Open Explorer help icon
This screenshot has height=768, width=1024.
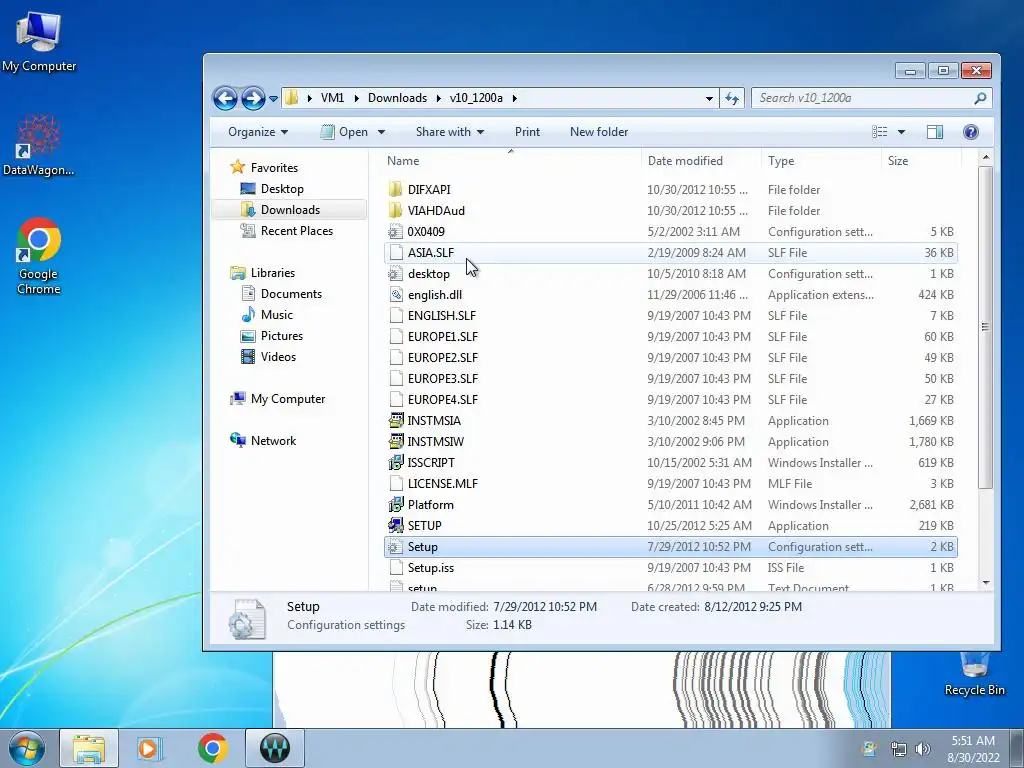coord(970,132)
